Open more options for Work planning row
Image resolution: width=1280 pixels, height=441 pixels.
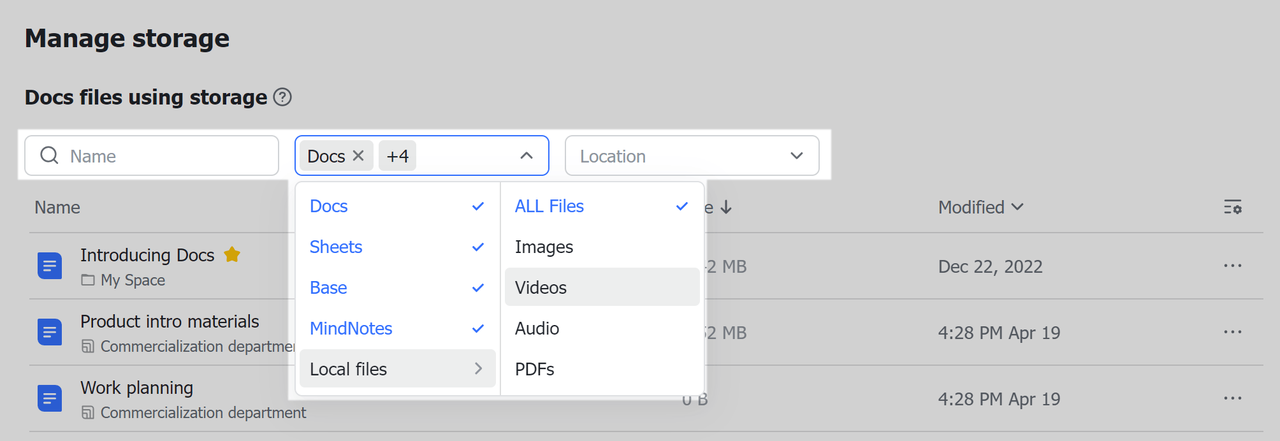coord(1232,398)
